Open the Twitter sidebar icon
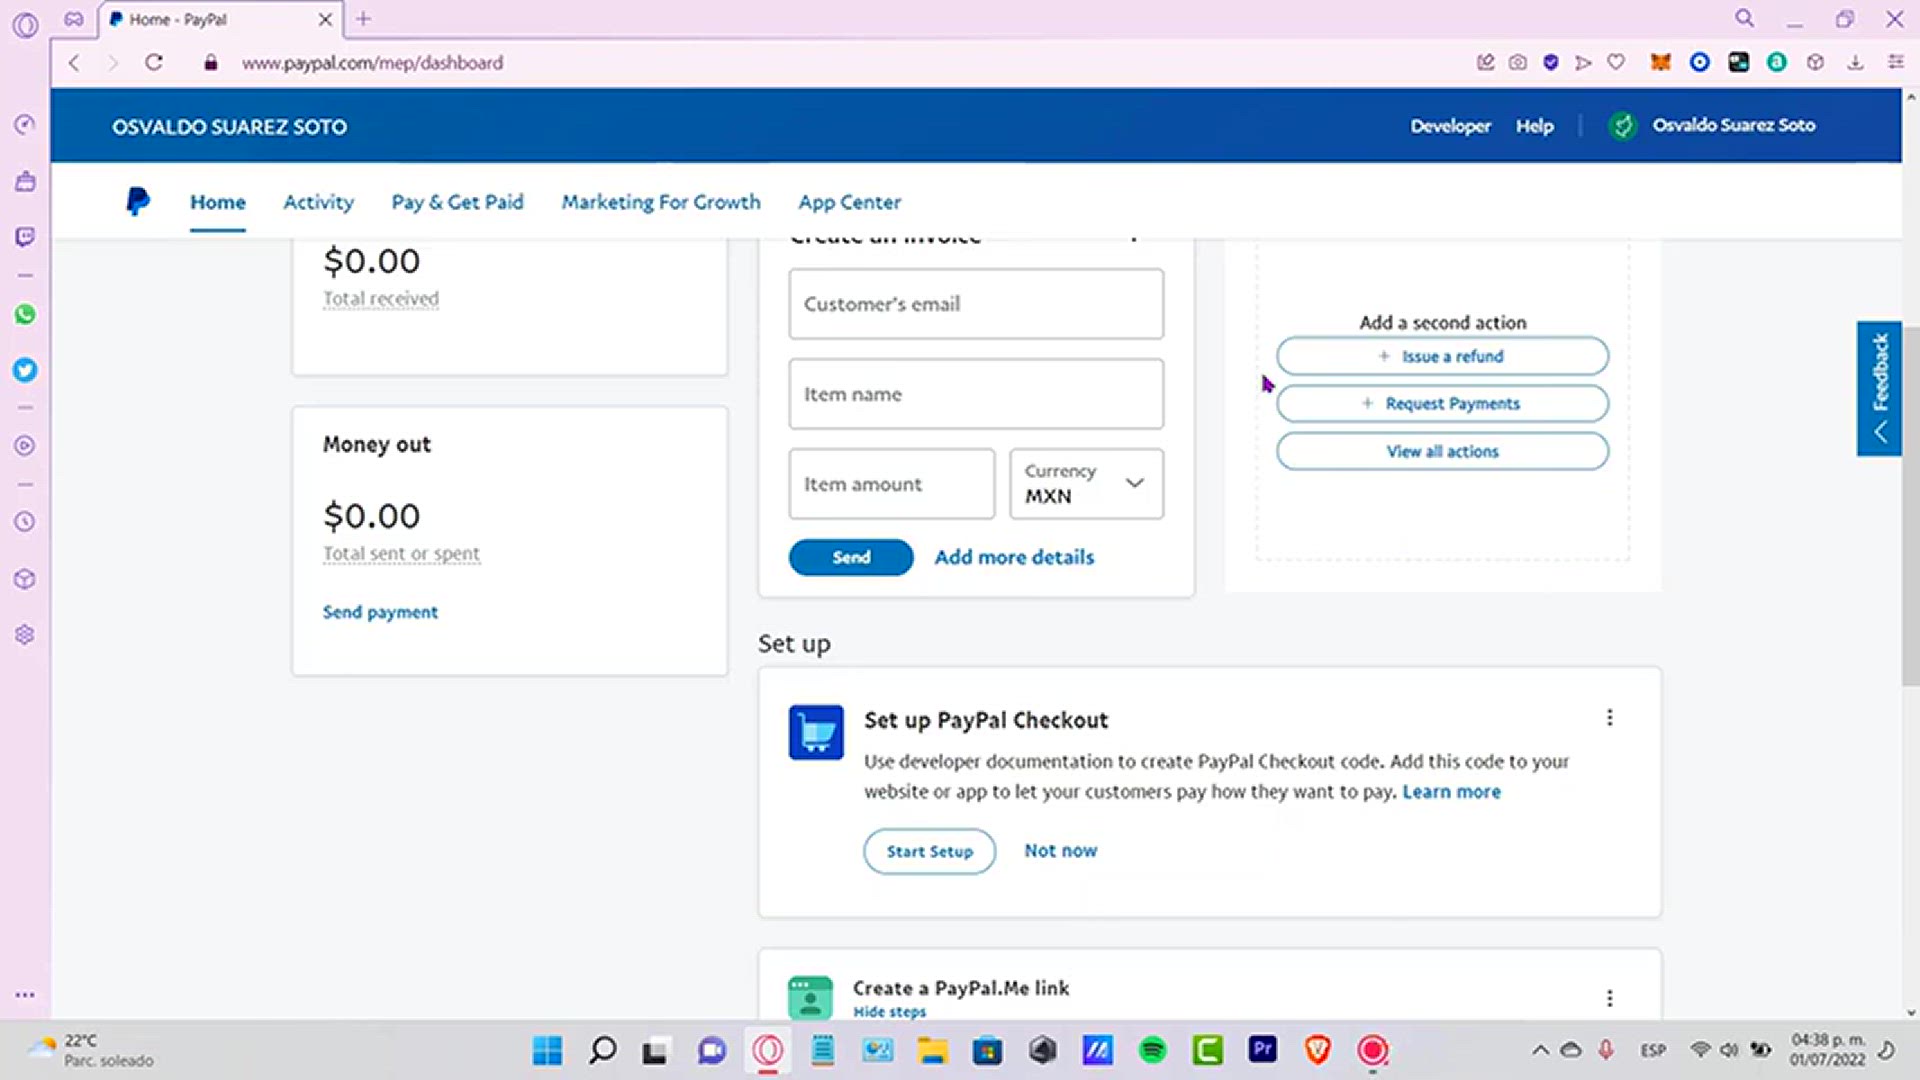This screenshot has width=1920, height=1080. coord(25,371)
